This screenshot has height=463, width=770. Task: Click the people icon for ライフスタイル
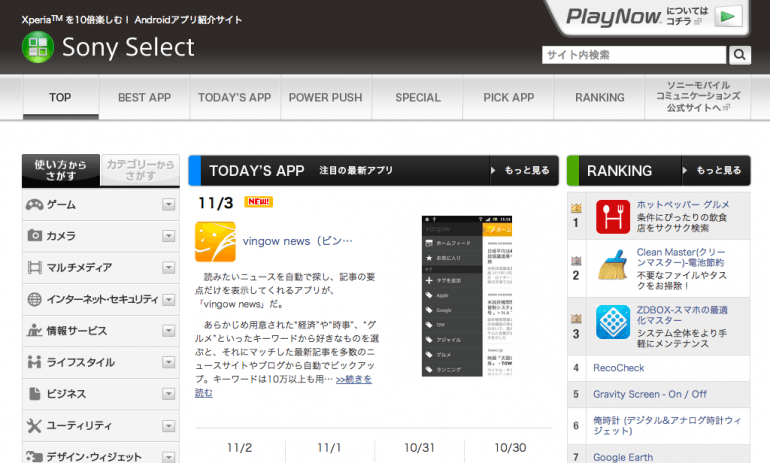[x=34, y=362]
